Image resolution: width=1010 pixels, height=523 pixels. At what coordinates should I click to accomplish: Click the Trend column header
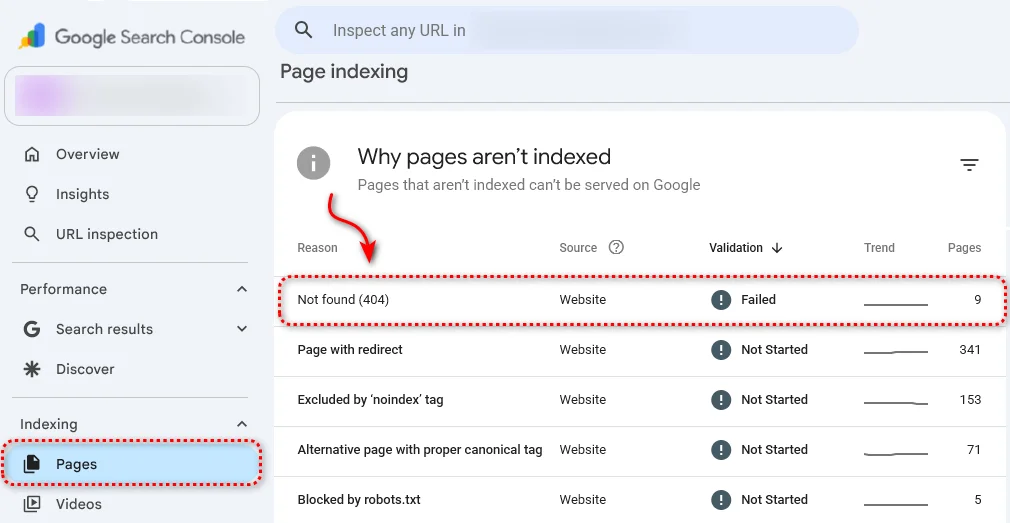pos(879,248)
